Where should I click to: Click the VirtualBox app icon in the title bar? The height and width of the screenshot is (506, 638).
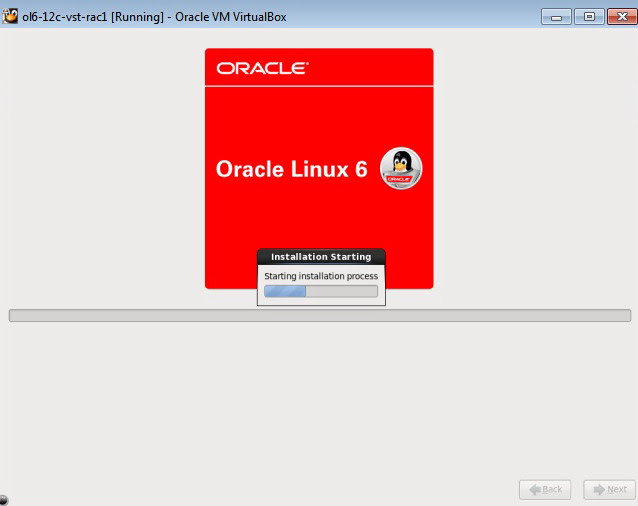(10, 16)
